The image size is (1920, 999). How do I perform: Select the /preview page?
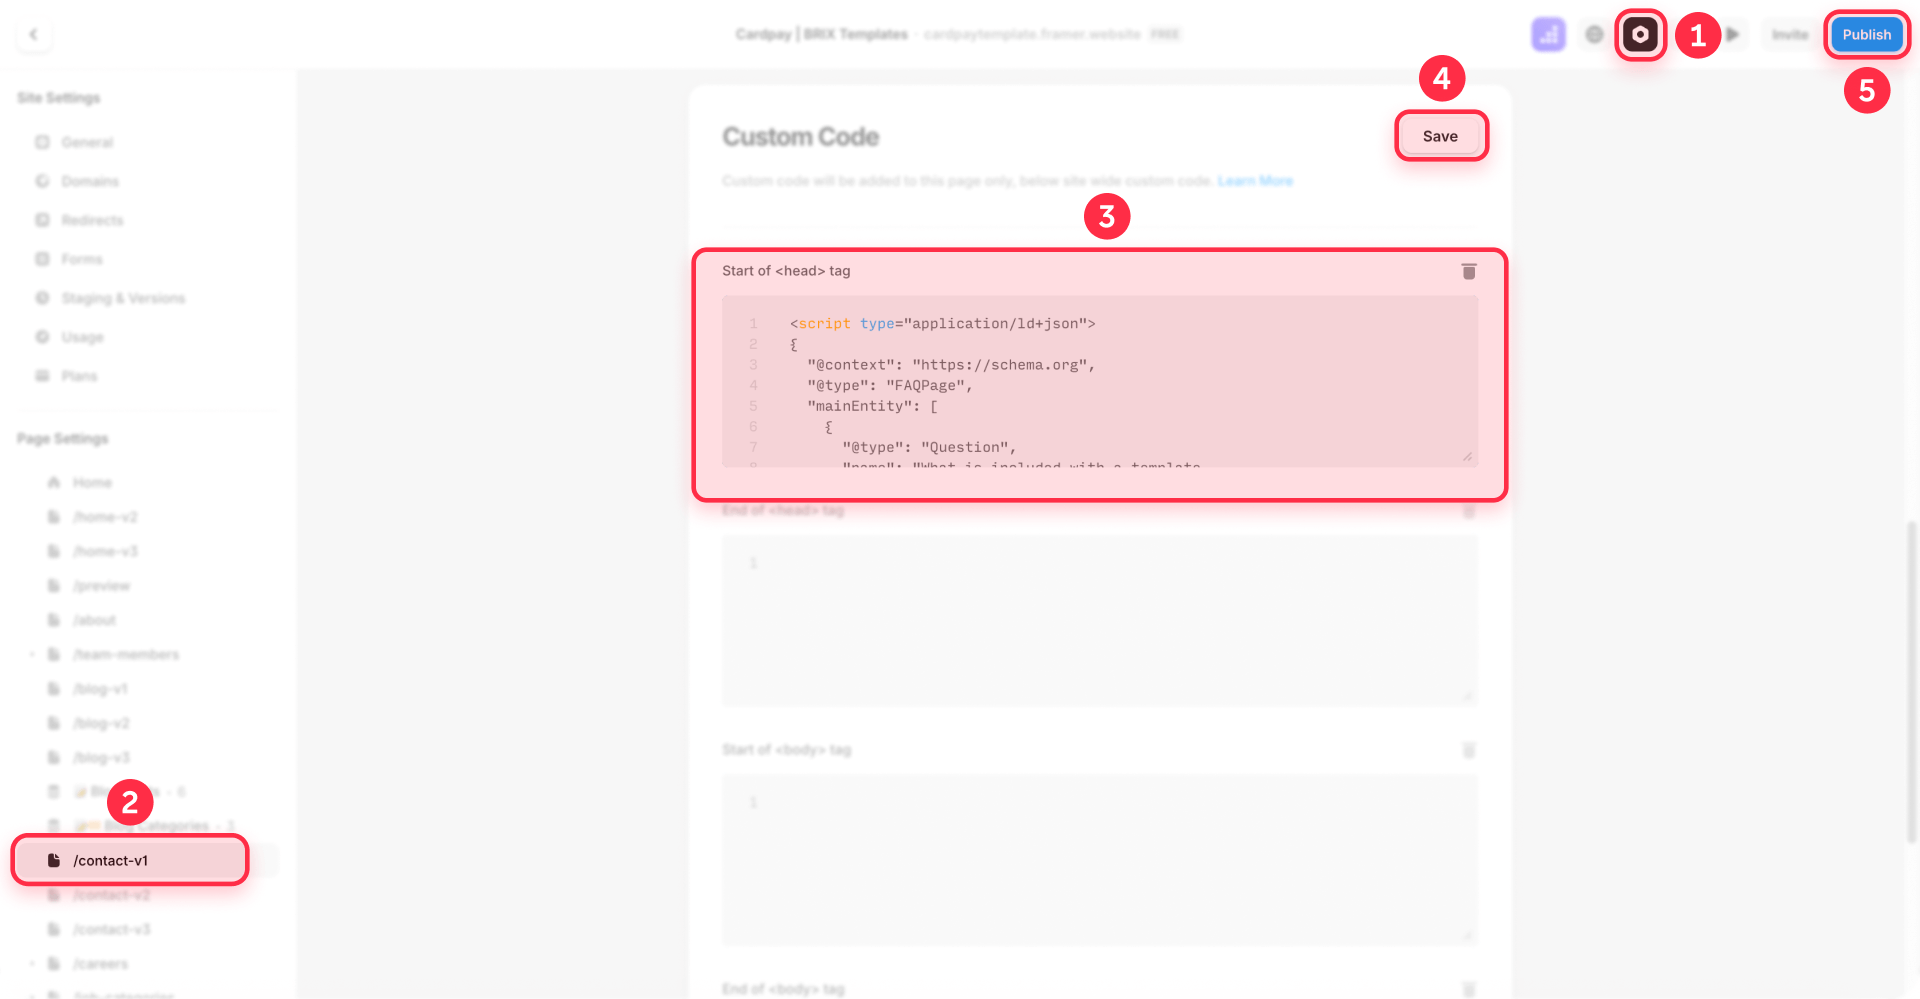pos(101,586)
